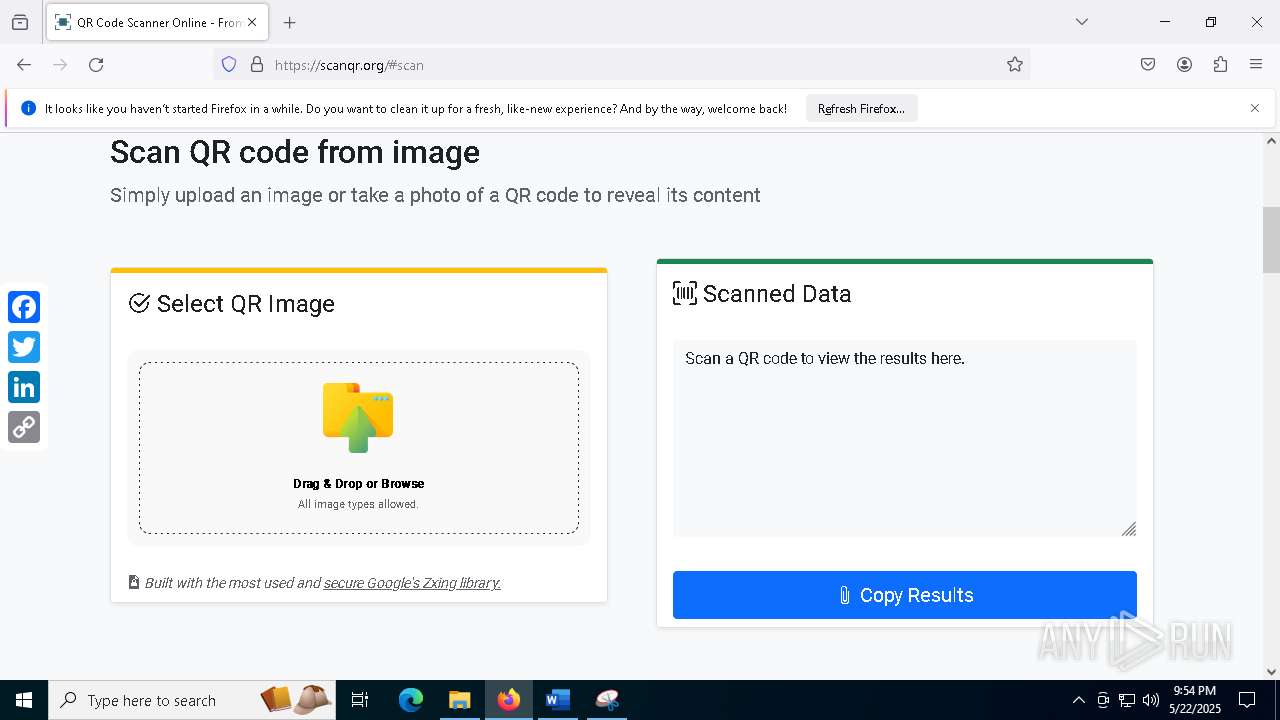
Task: Open Firefox tracking protection shield
Action: pos(229,65)
